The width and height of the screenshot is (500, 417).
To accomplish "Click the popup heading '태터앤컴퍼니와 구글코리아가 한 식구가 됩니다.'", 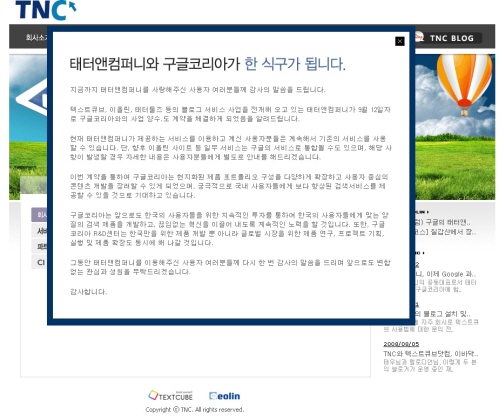I will pyautogui.click(x=207, y=64).
